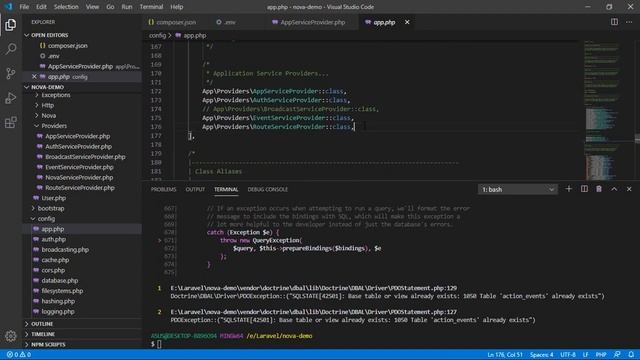This screenshot has width=640, height=360.
Task: Open the Explorer view in activity bar
Action: [11, 24]
